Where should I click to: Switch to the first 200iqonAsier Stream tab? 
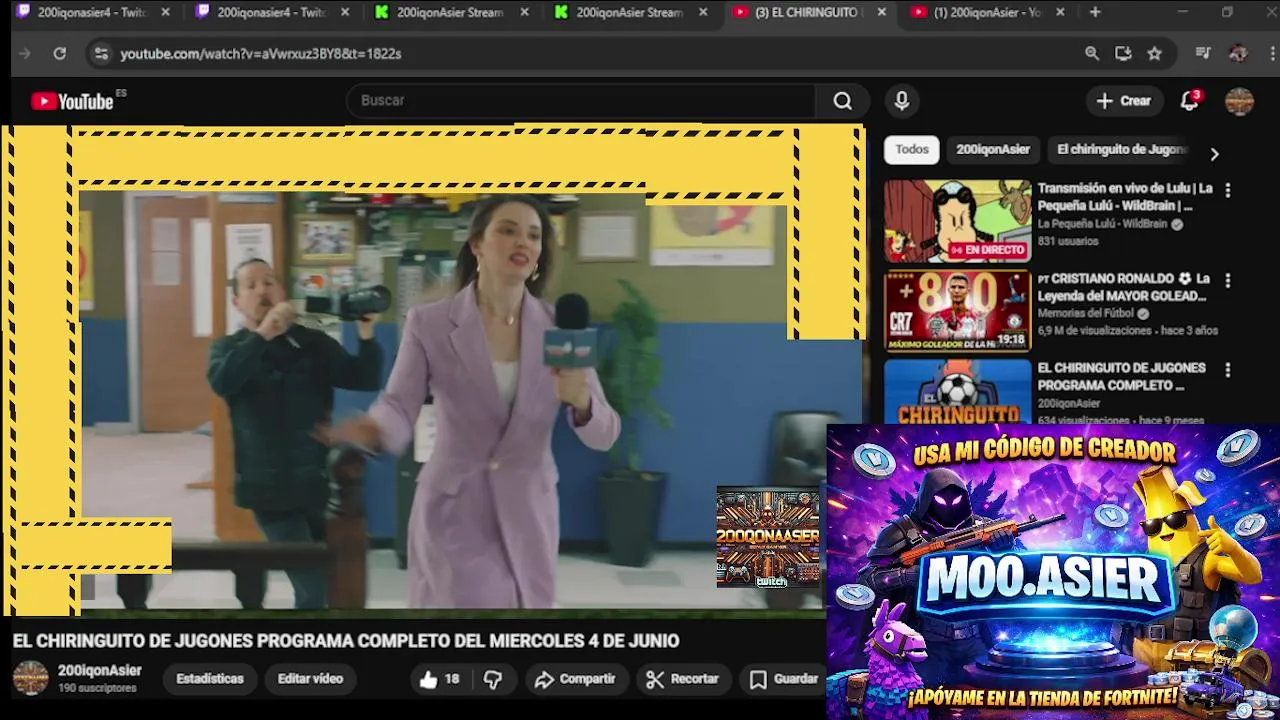(x=450, y=12)
